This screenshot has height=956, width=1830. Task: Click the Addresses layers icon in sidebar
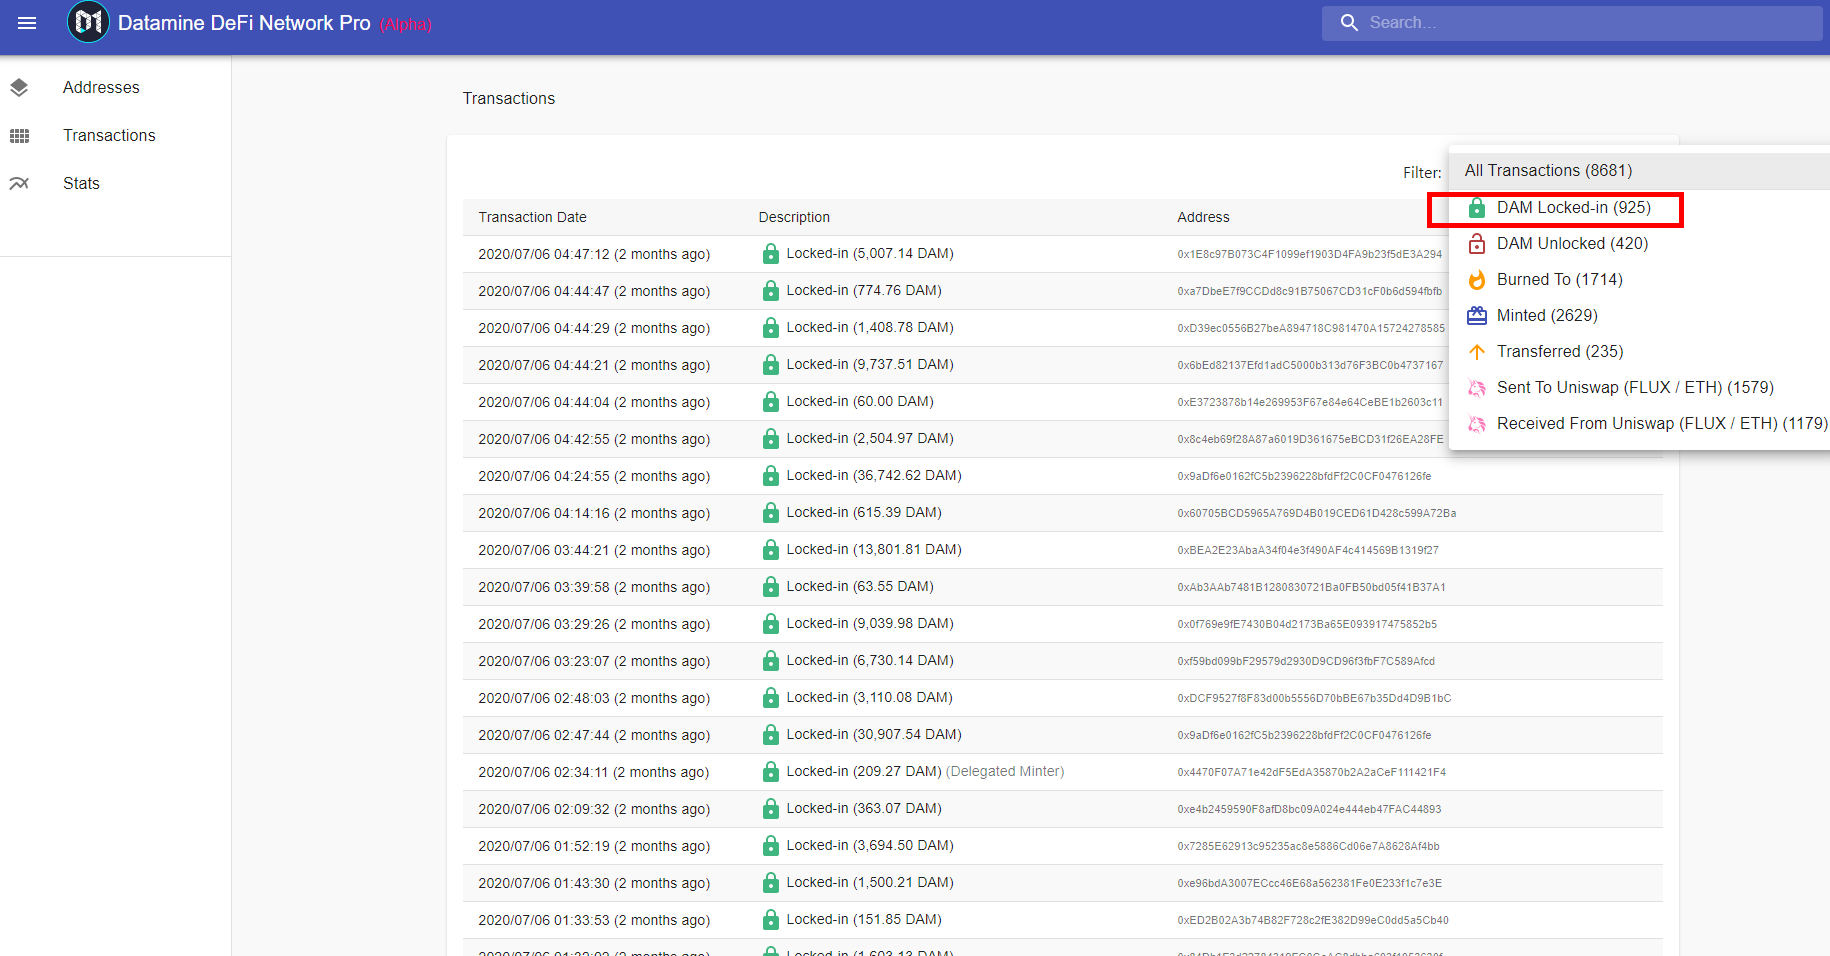pyautogui.click(x=19, y=88)
